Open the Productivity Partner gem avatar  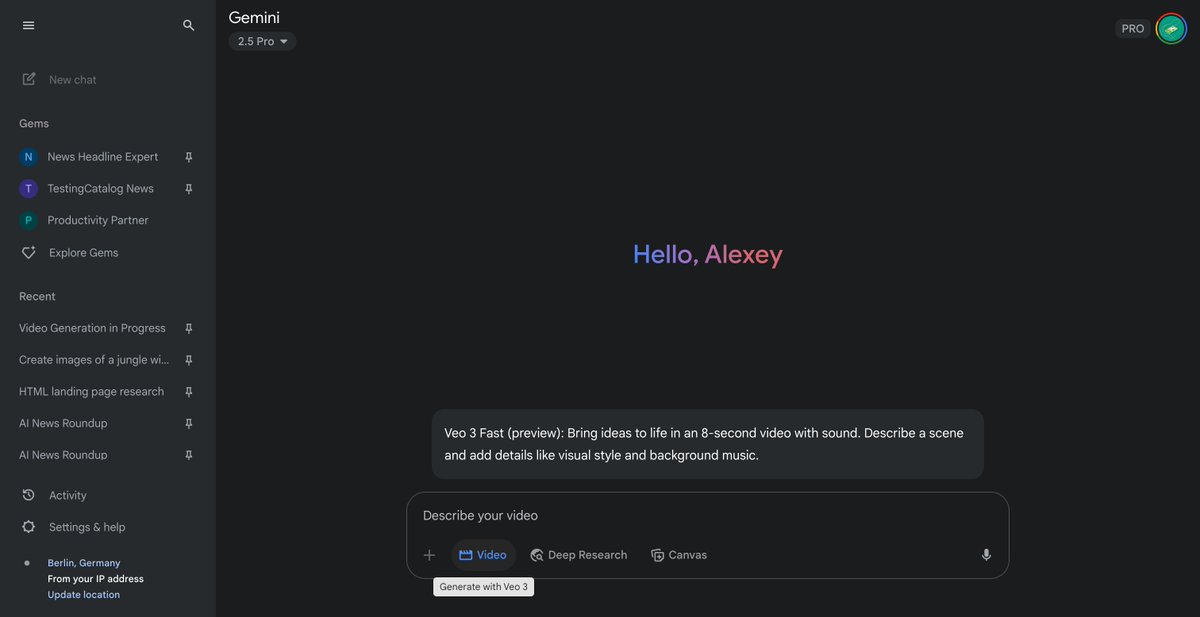28,220
